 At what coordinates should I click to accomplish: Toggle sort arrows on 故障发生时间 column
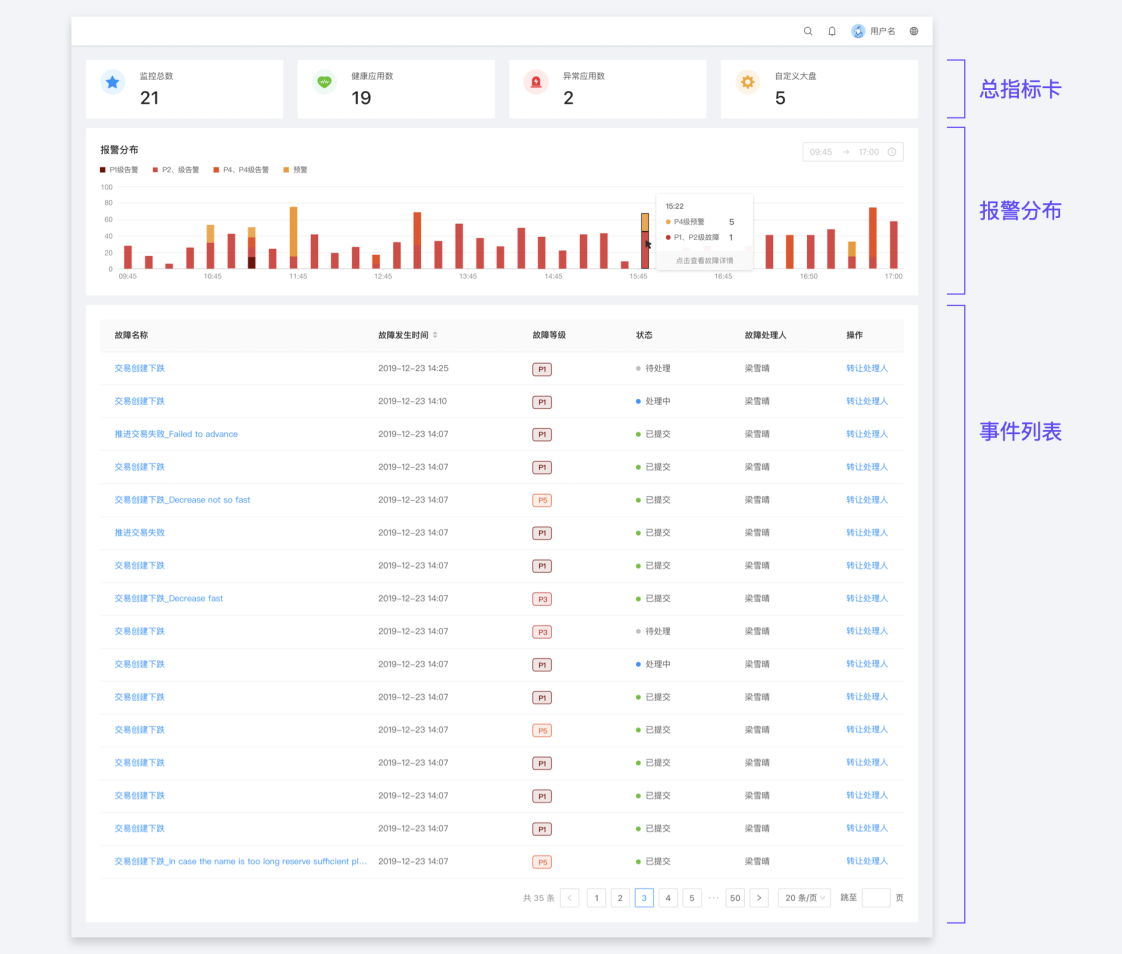point(435,335)
